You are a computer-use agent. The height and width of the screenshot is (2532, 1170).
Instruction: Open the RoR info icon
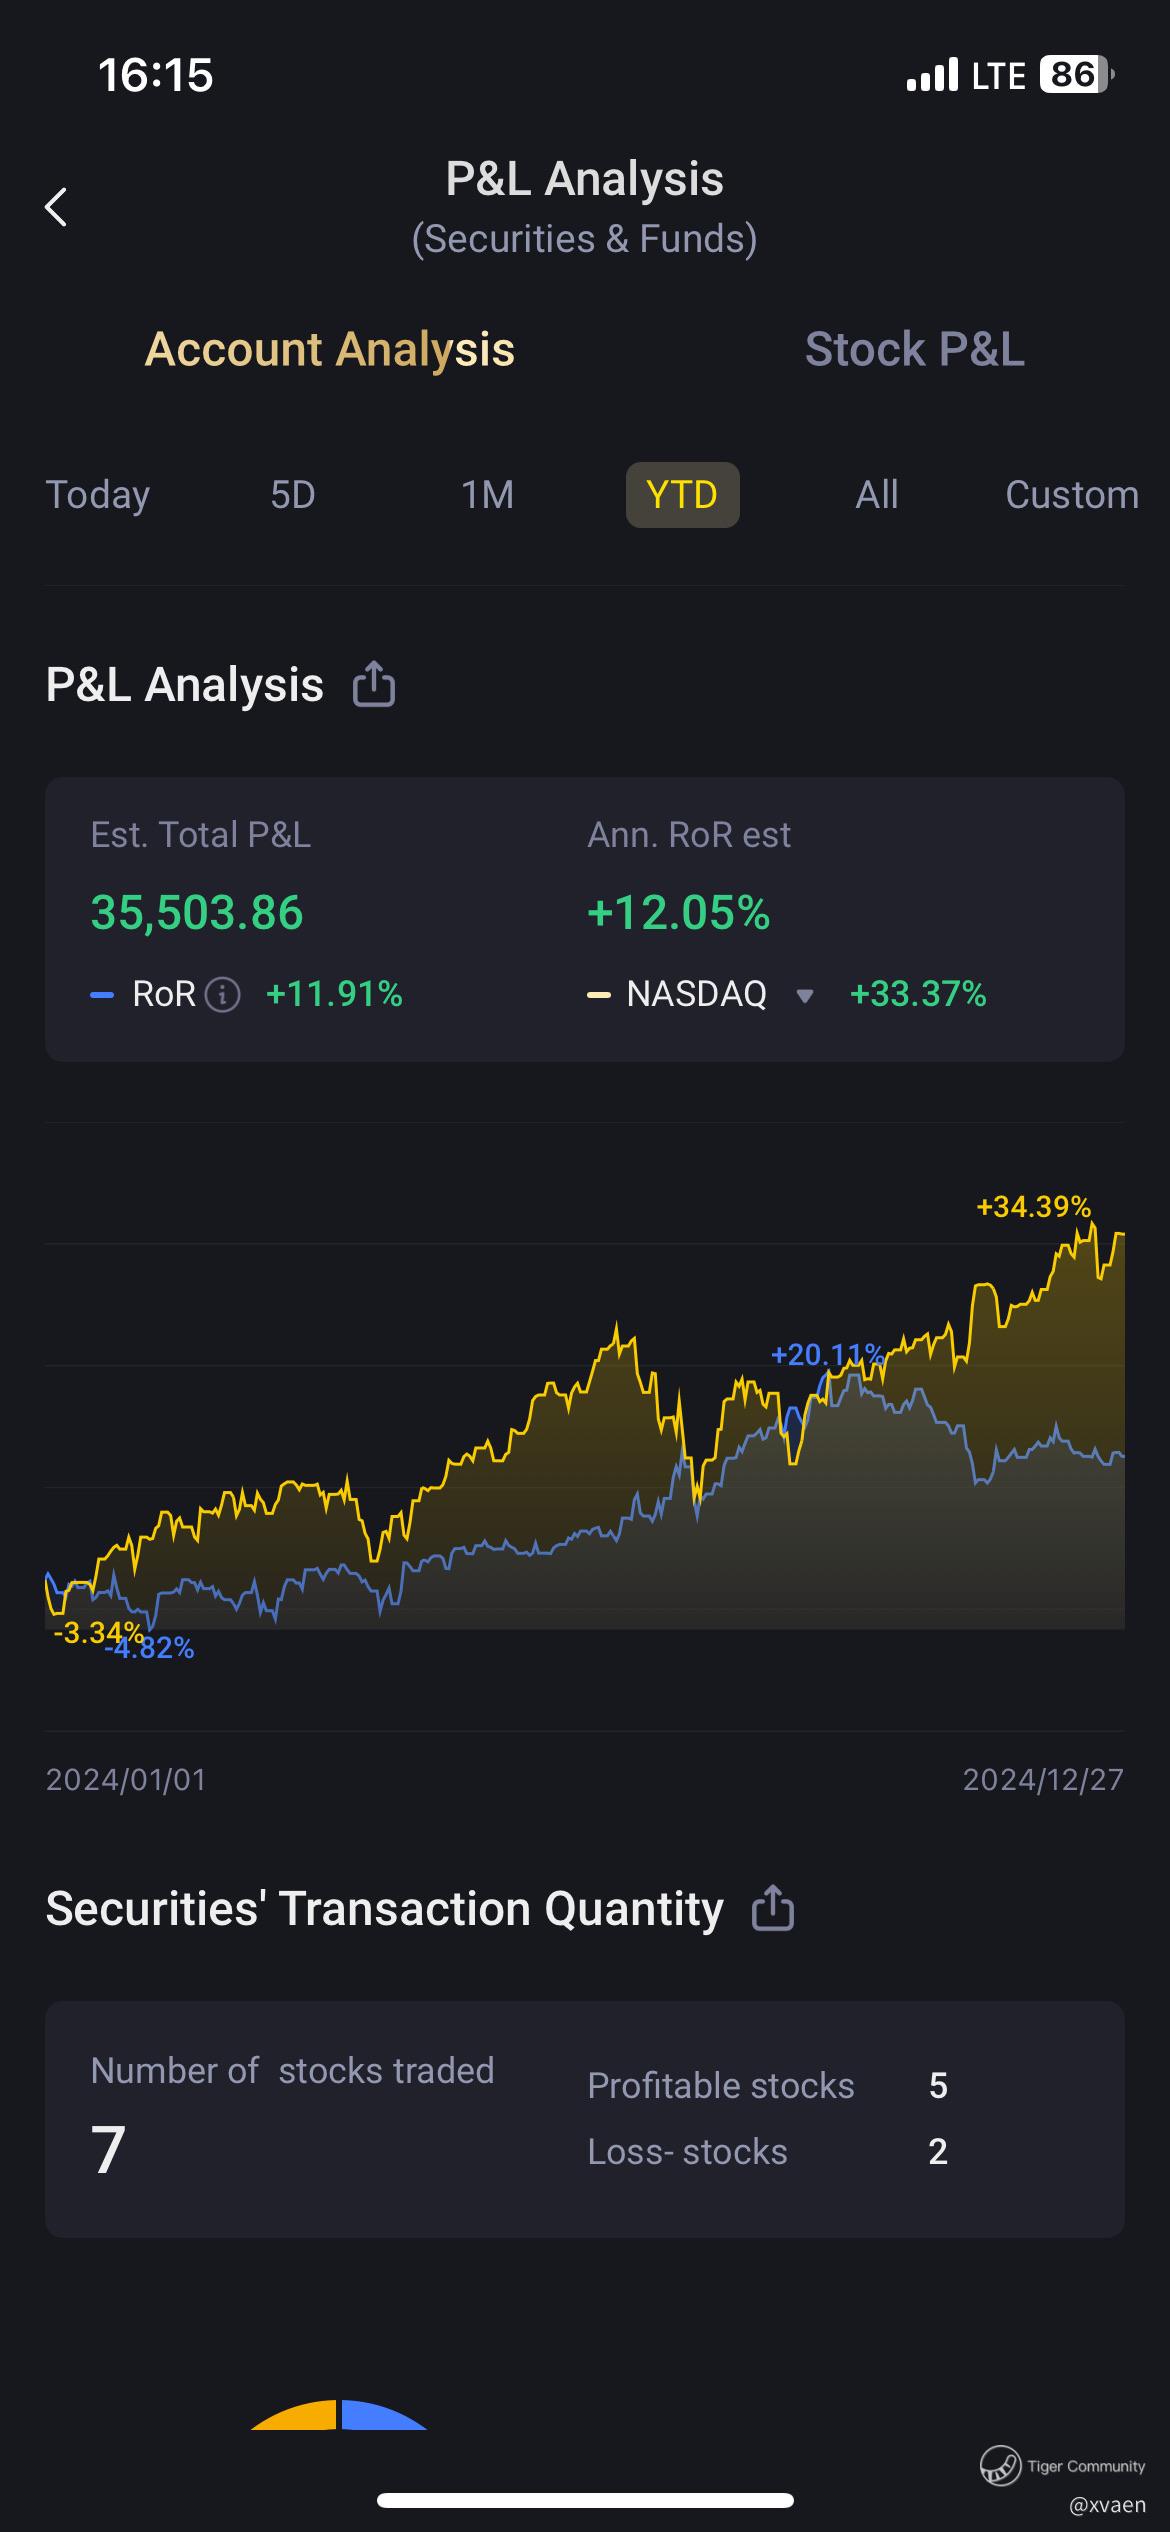pyautogui.click(x=222, y=995)
